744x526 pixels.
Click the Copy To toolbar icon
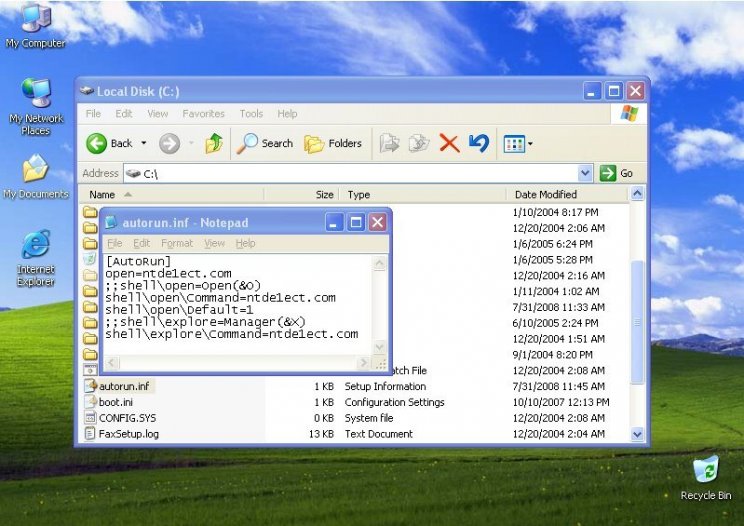coord(419,143)
